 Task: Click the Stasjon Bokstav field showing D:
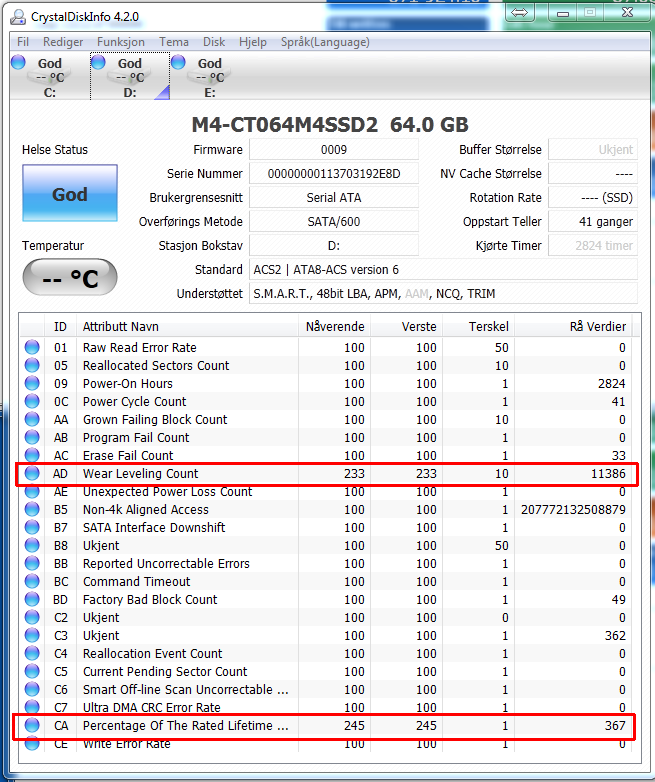[x=334, y=245]
